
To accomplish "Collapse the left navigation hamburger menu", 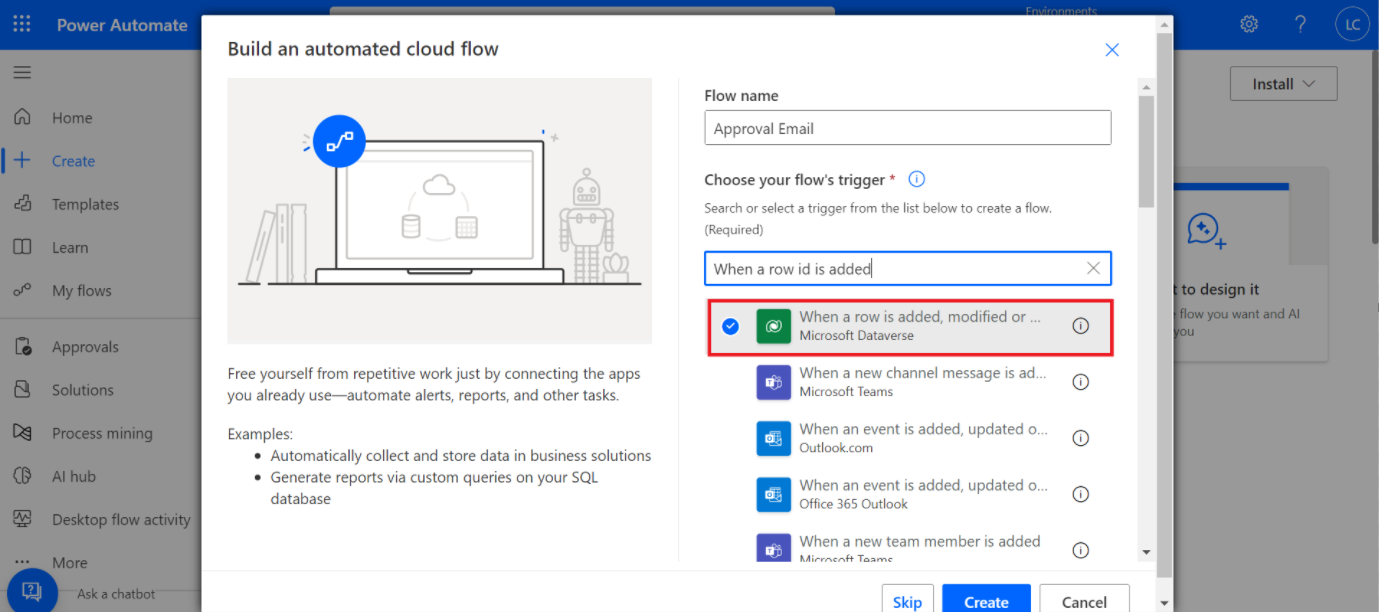I will click(x=22, y=73).
